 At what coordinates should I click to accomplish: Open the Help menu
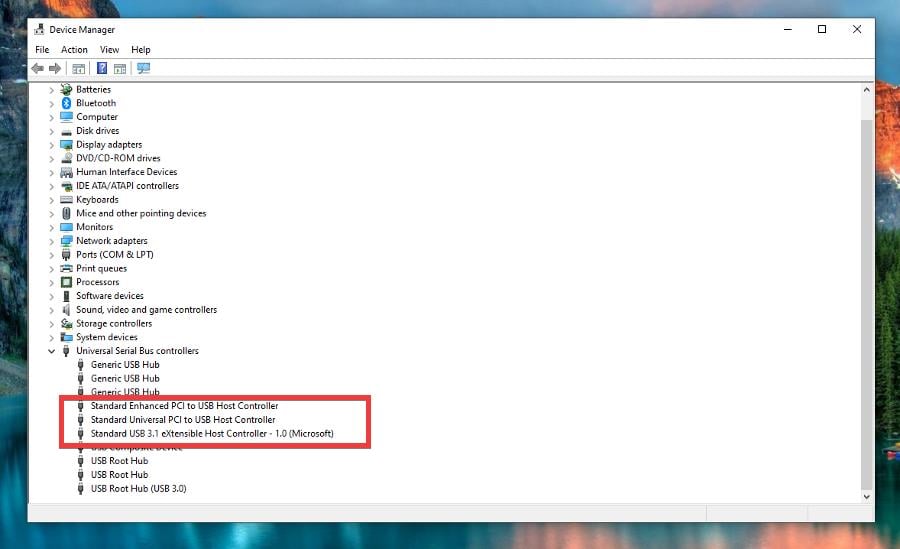tap(141, 49)
